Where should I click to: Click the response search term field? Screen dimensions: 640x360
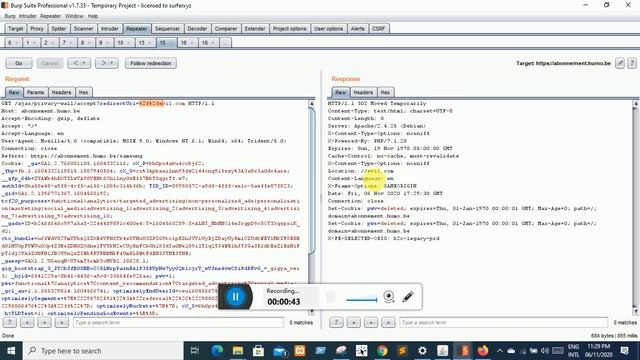coord(504,322)
